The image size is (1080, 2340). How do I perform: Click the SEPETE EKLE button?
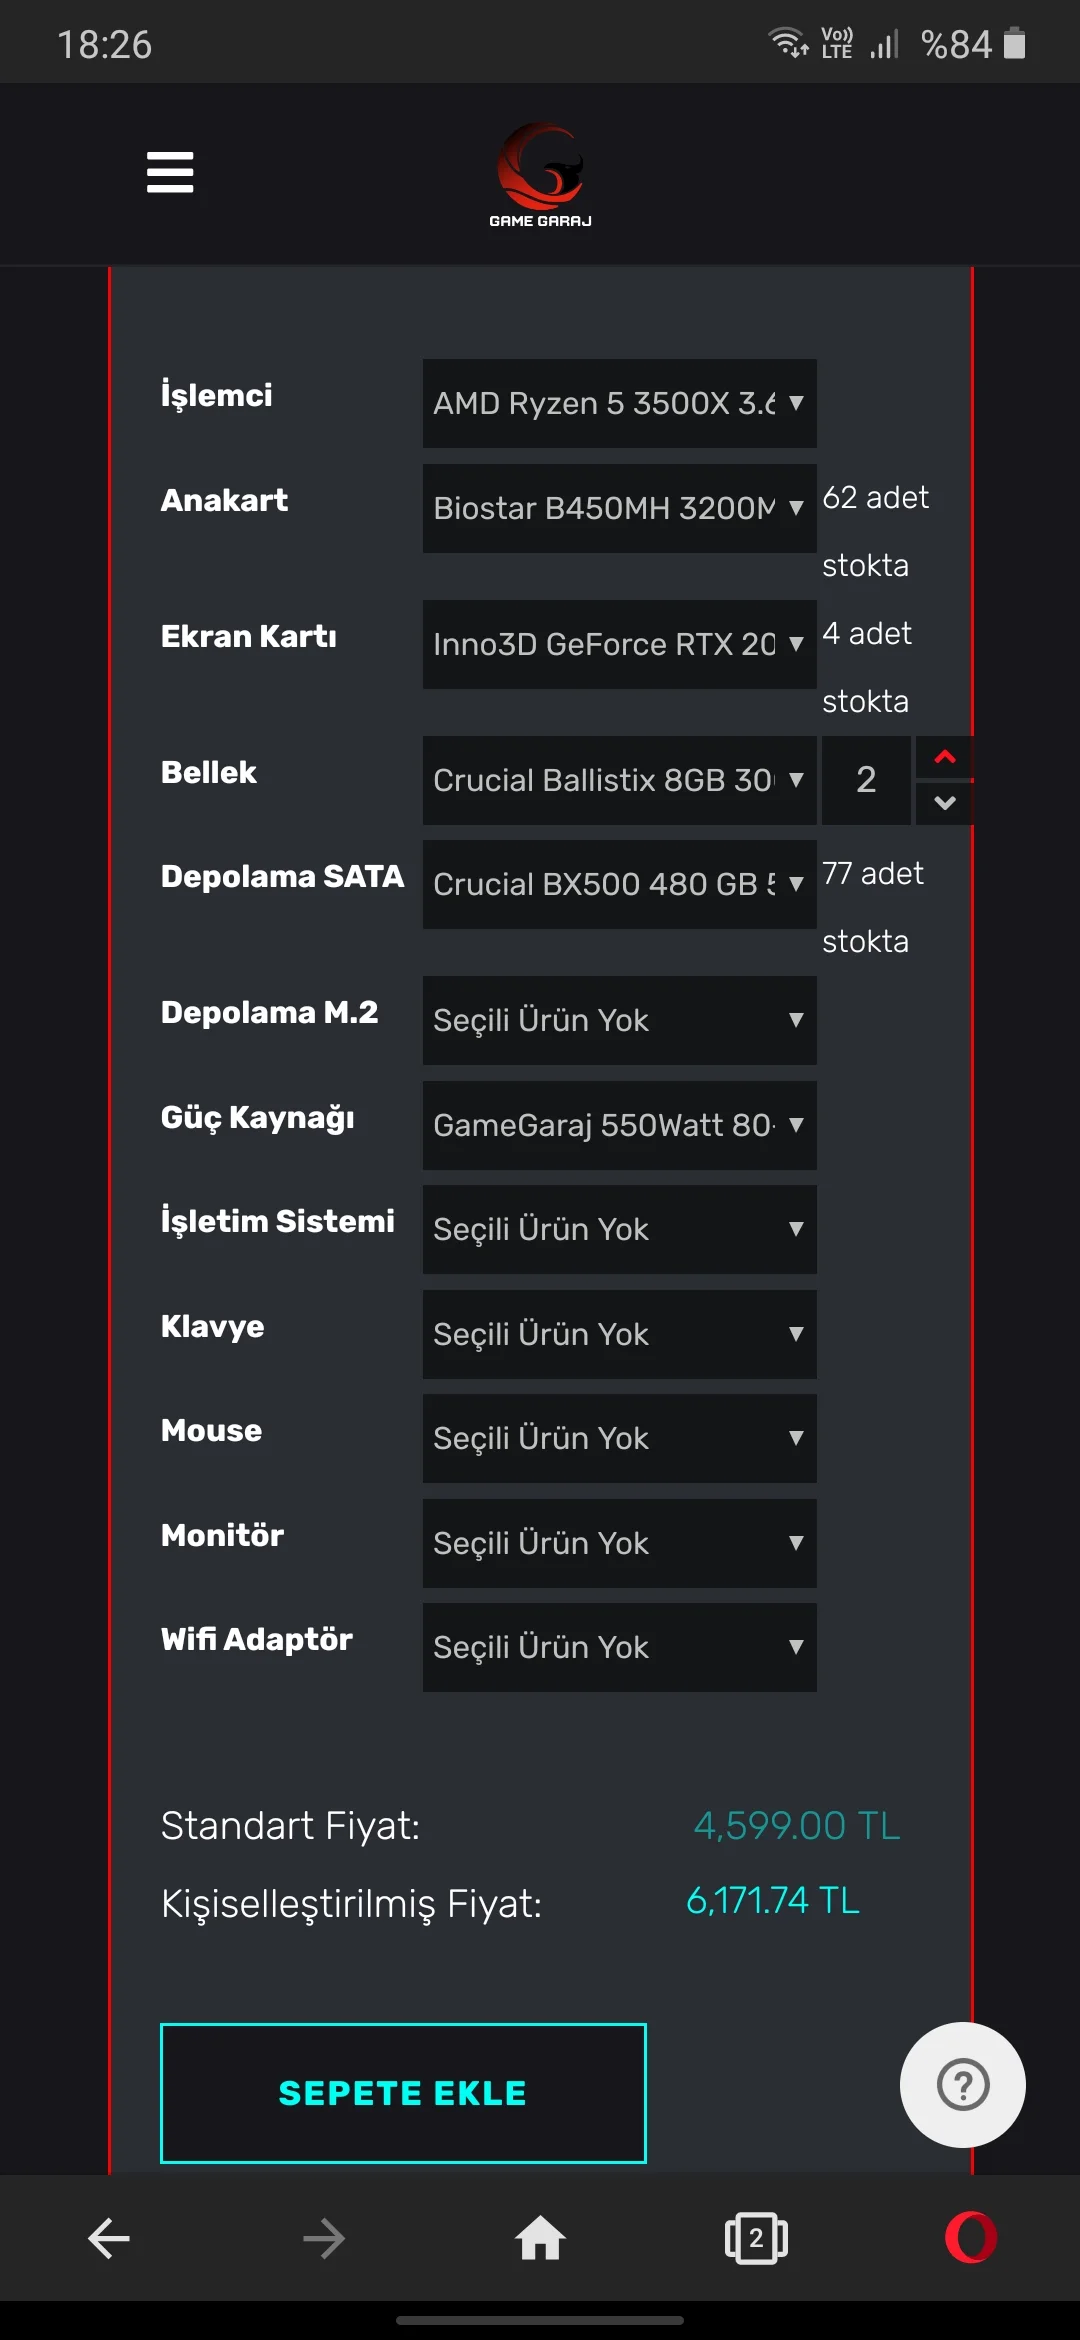[x=403, y=2093]
